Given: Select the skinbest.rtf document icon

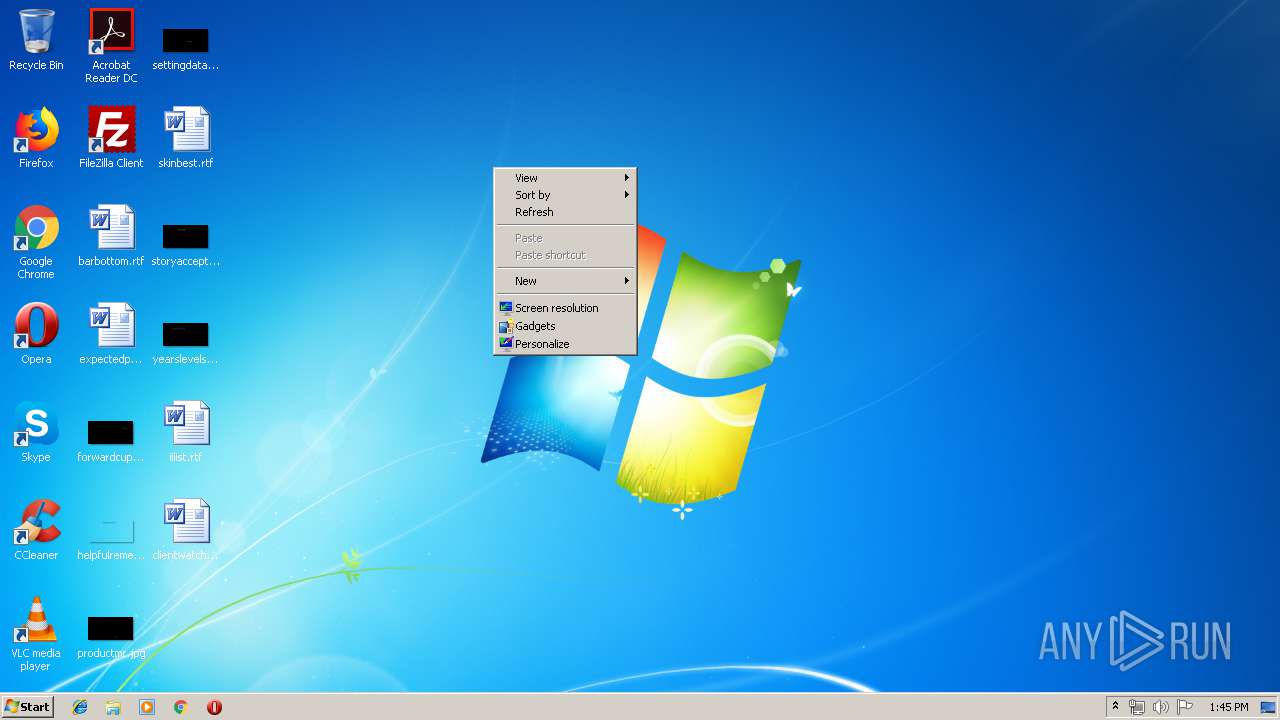Looking at the screenshot, I should point(185,138).
